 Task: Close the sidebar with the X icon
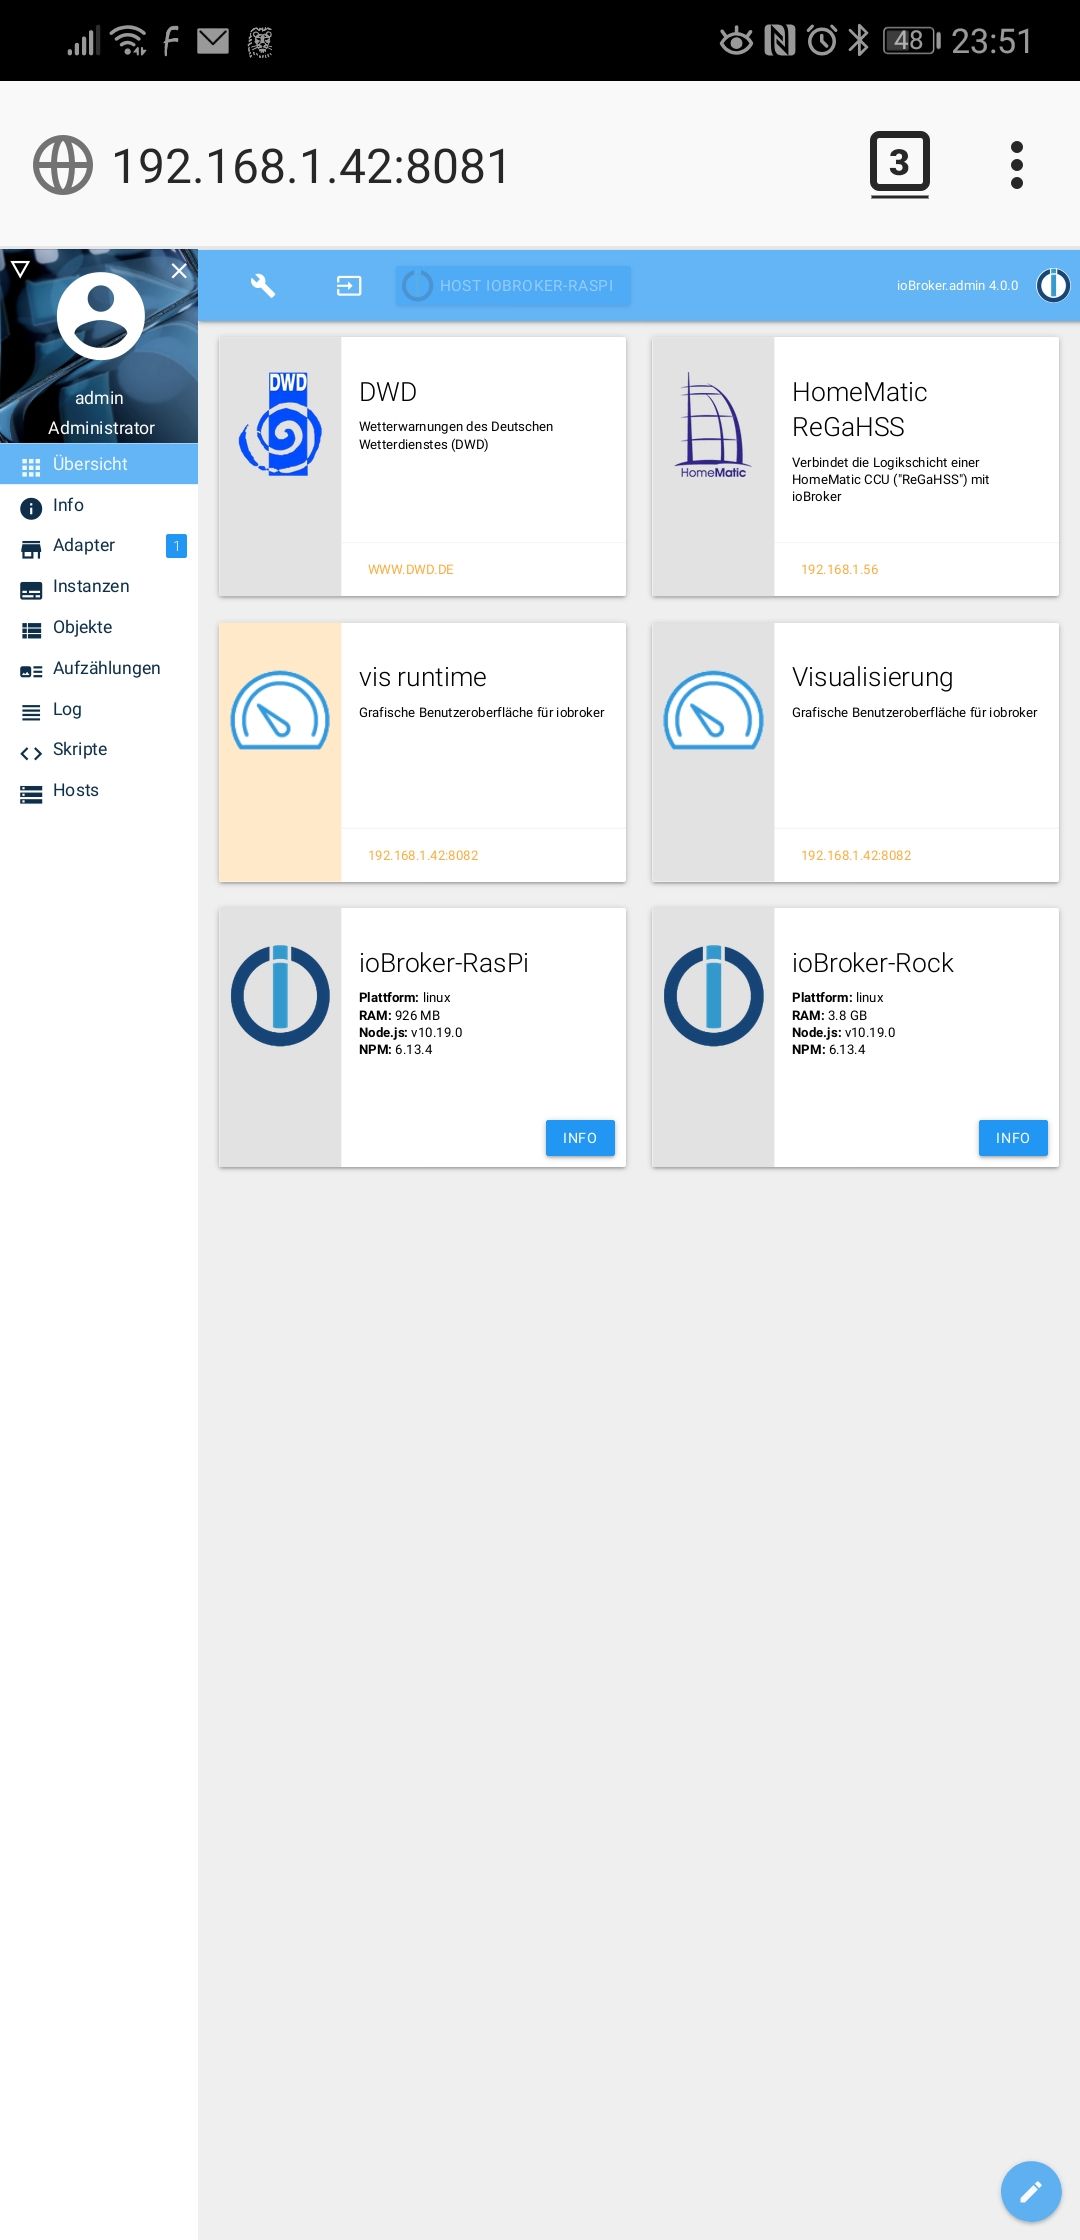179,271
